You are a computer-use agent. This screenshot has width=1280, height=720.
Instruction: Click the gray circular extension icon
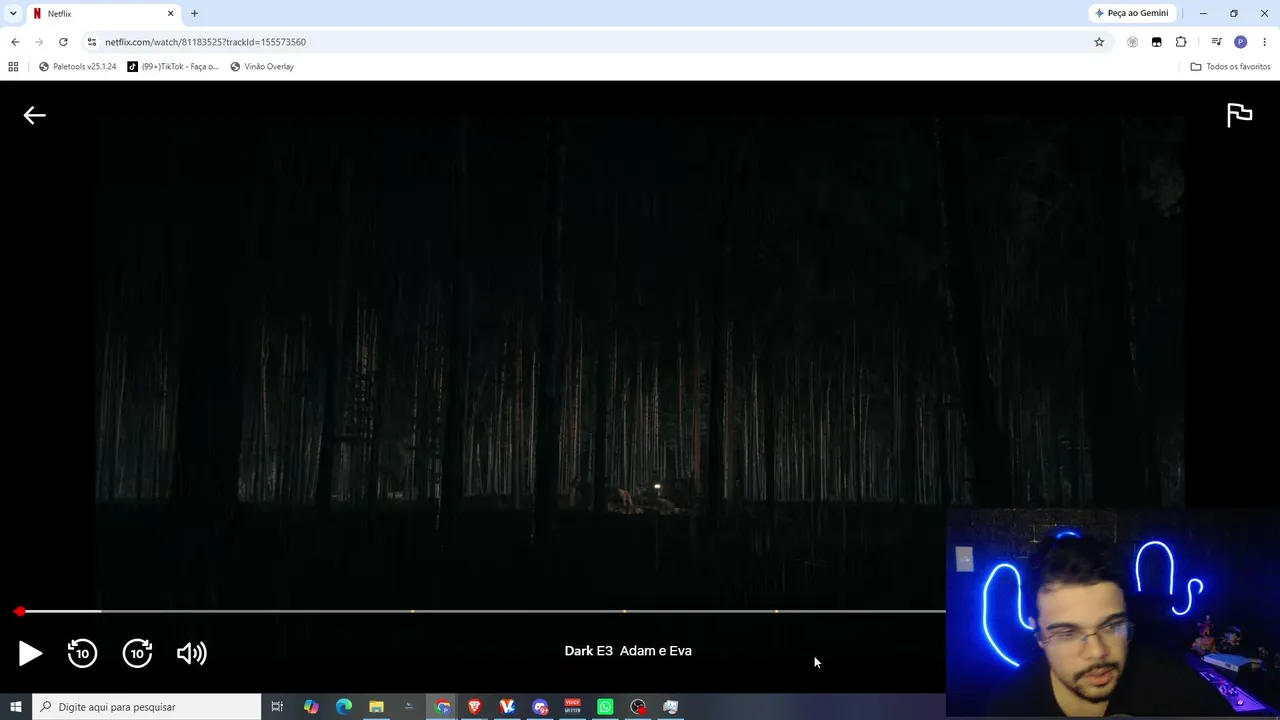point(1132,42)
